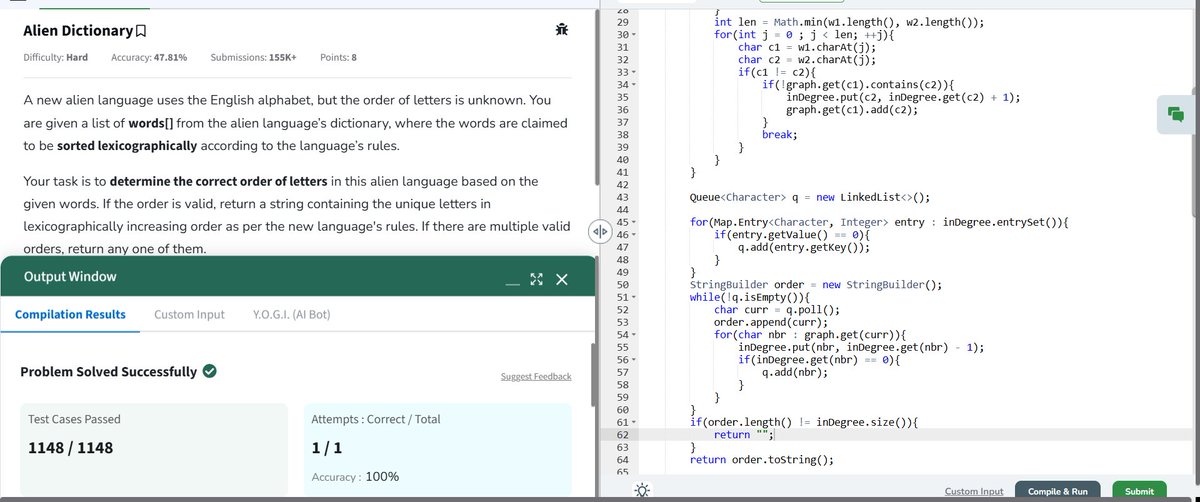Click the break; statement in code
The image size is (1200, 502).
(x=778, y=135)
